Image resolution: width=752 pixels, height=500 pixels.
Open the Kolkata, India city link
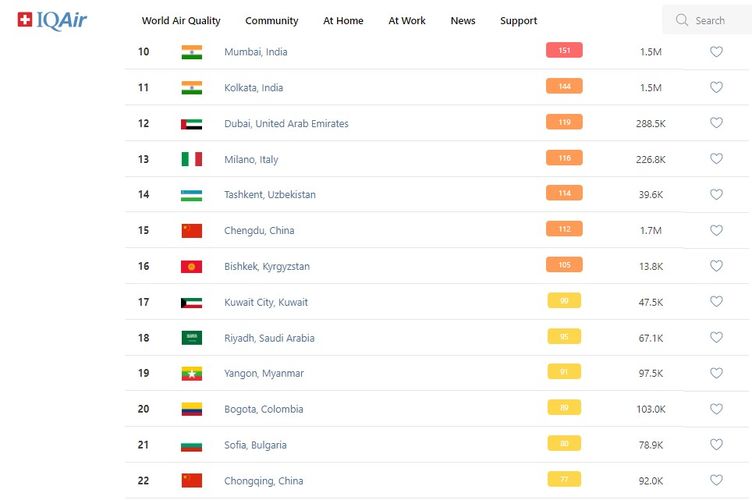(x=253, y=88)
